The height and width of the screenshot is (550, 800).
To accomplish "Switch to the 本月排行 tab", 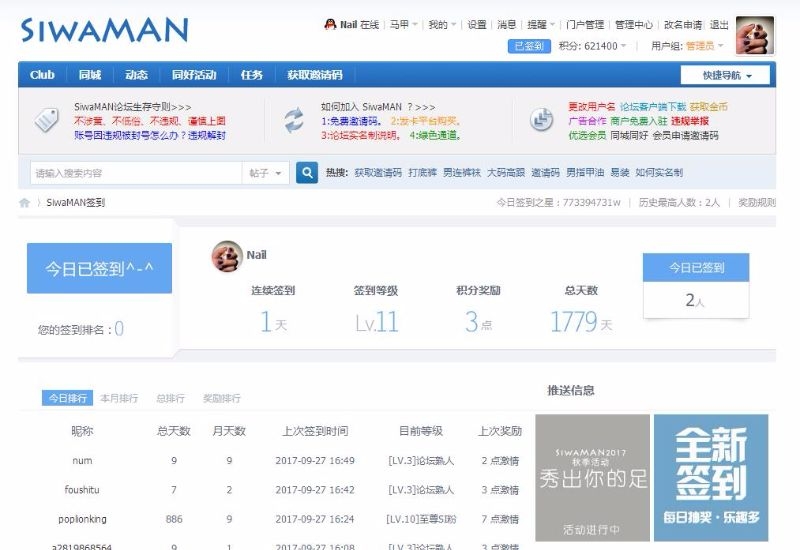I will coord(119,398).
